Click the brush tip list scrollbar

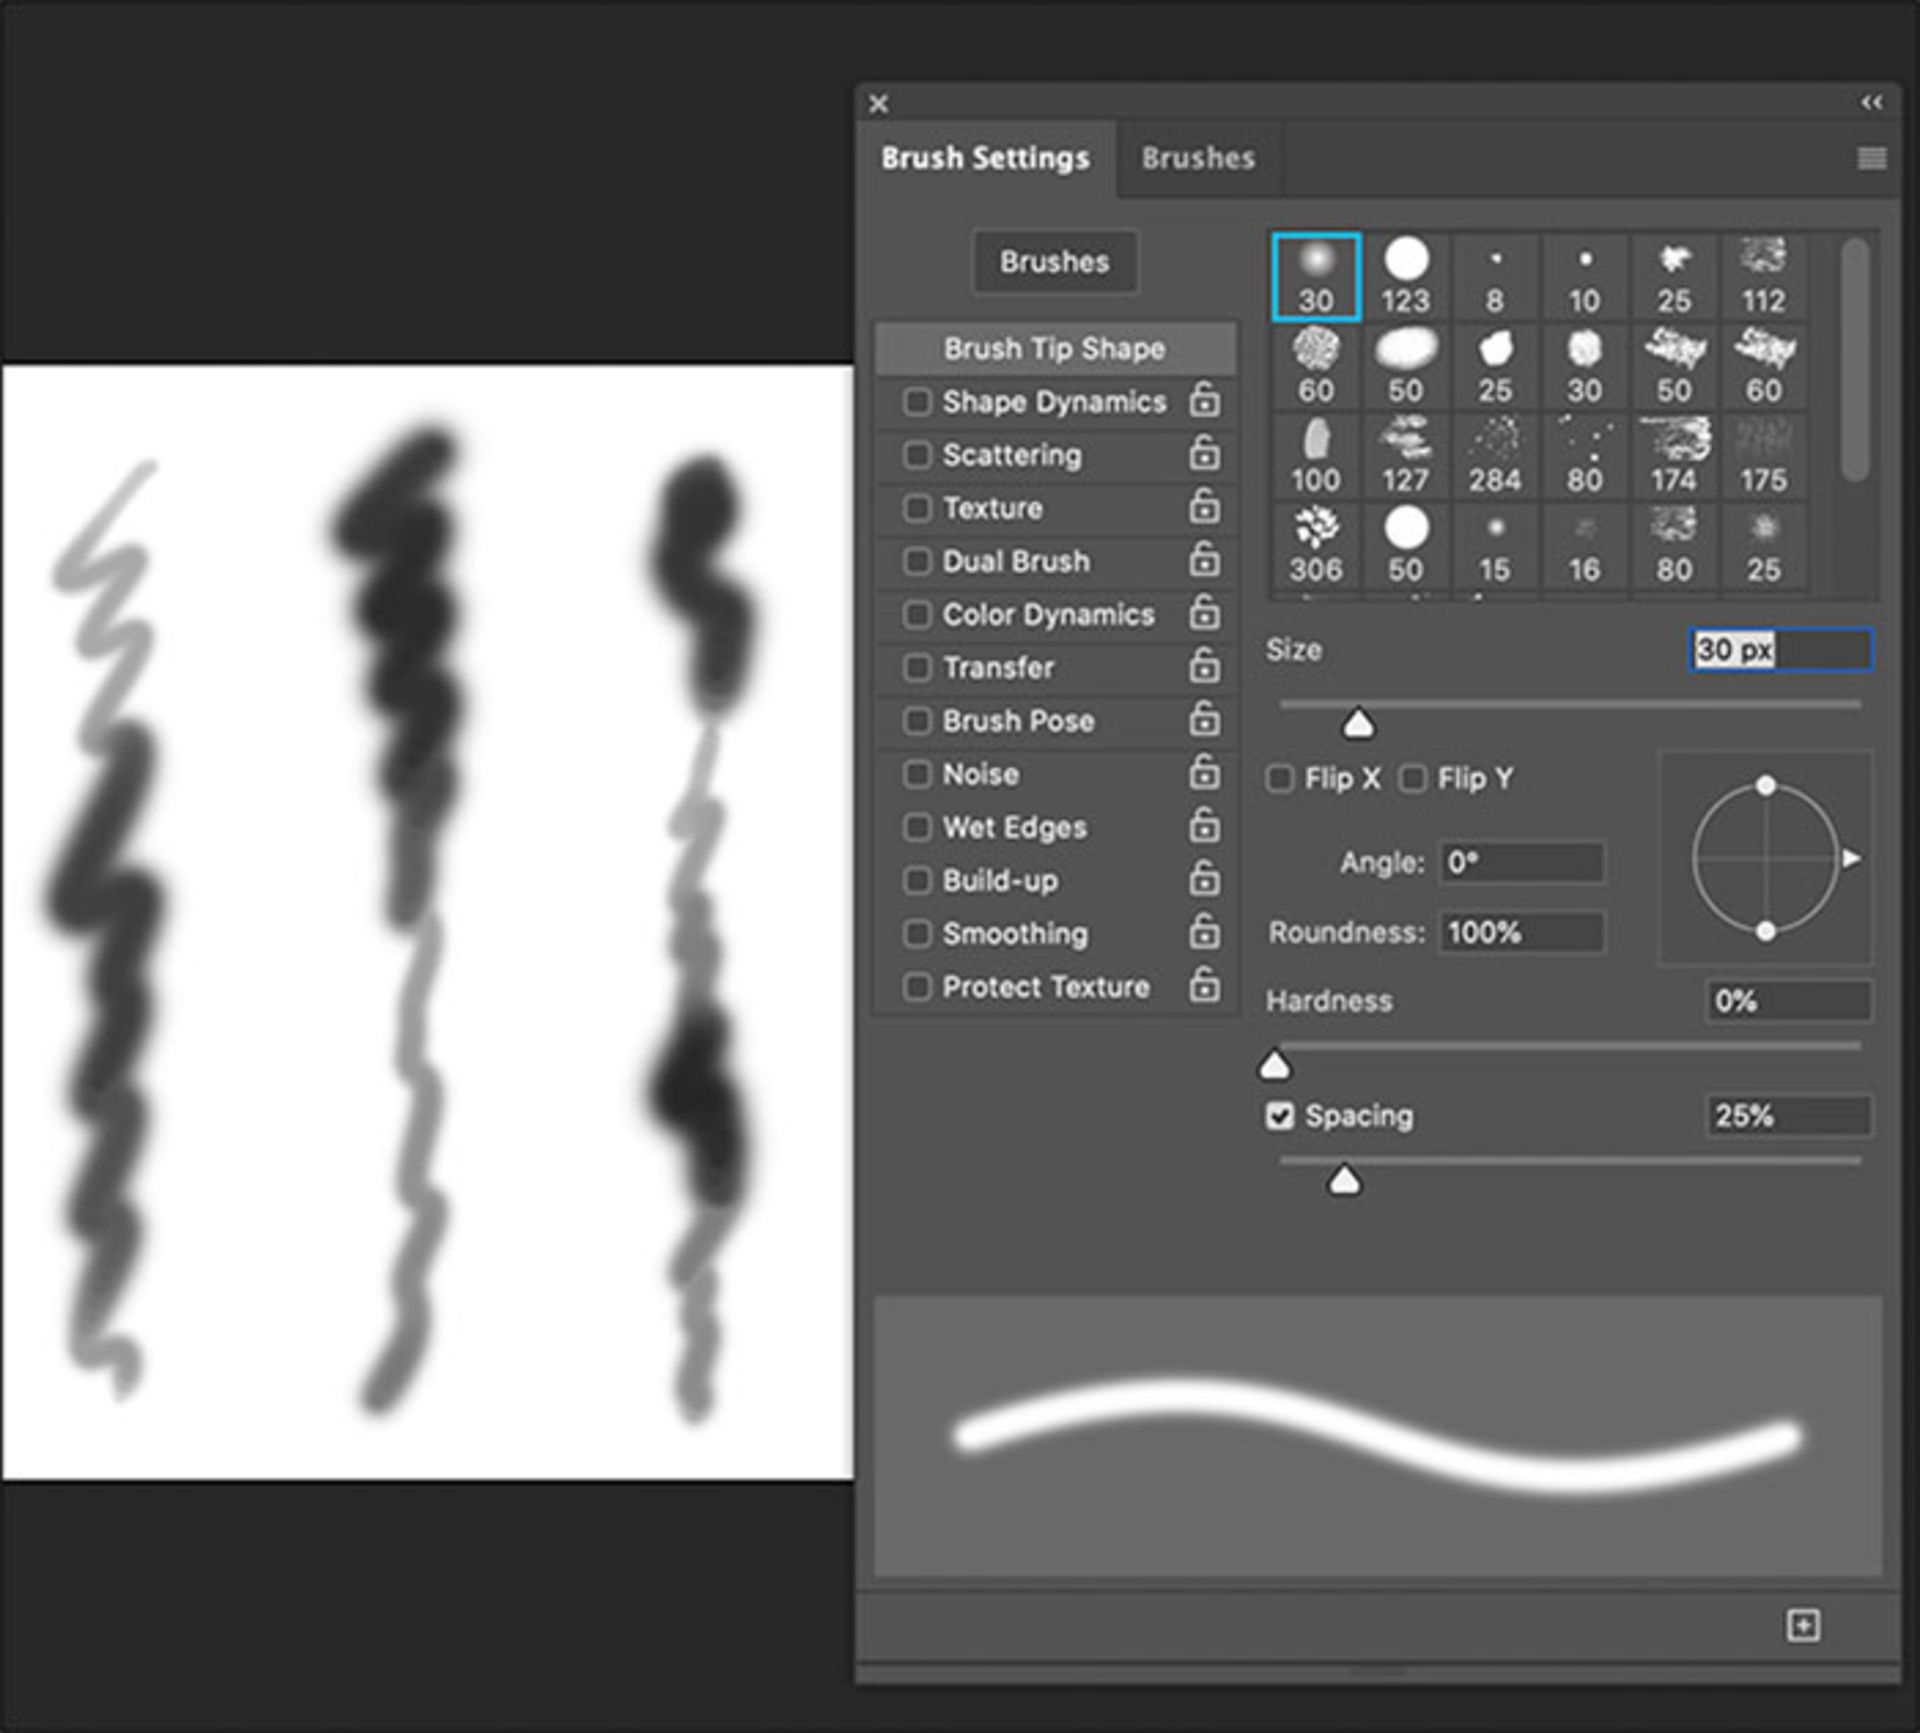coord(1854,360)
